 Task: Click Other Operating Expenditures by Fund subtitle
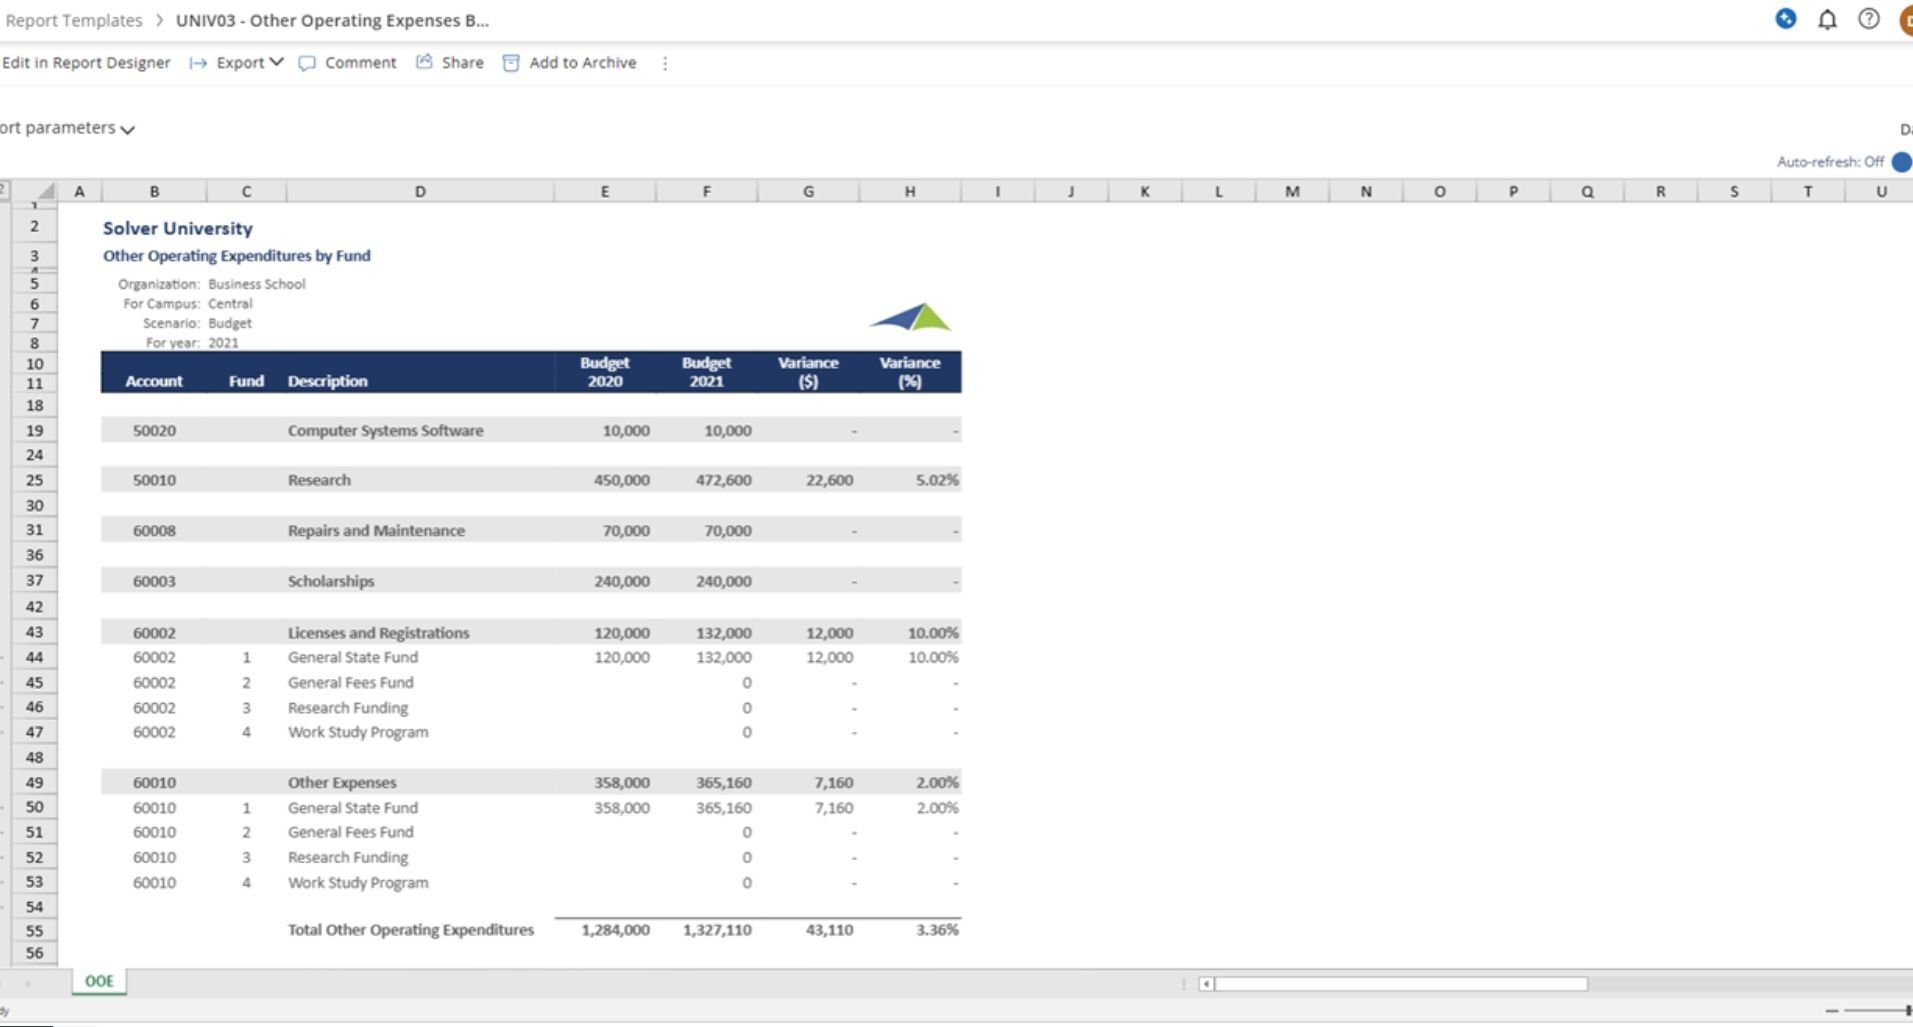[237, 256]
